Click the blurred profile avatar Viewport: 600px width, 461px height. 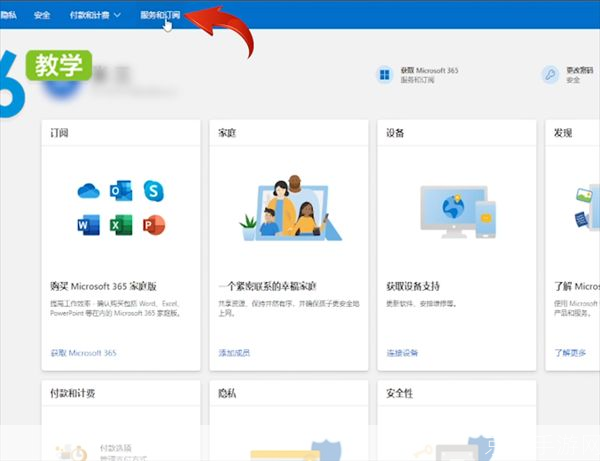click(61, 84)
